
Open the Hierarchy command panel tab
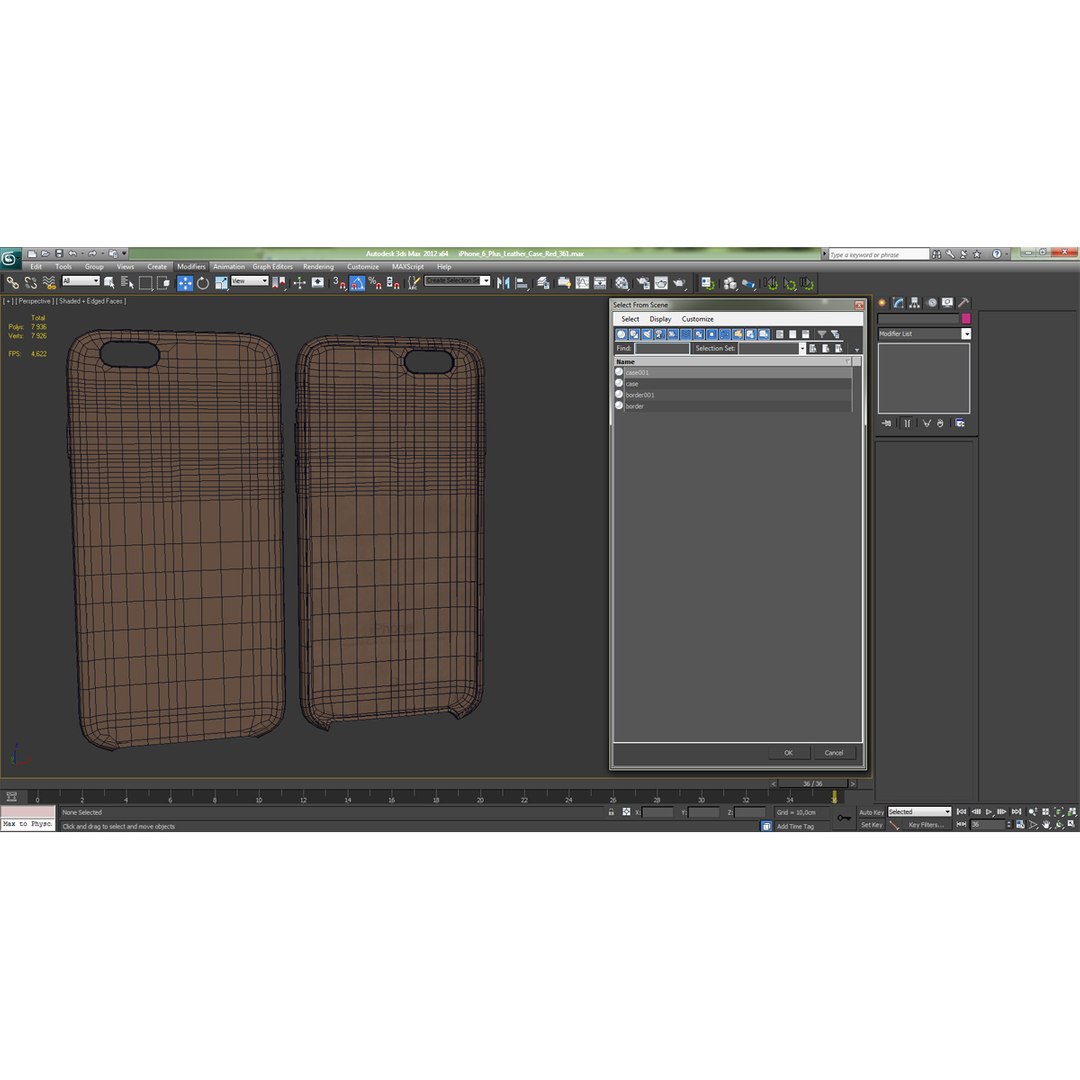pos(915,303)
